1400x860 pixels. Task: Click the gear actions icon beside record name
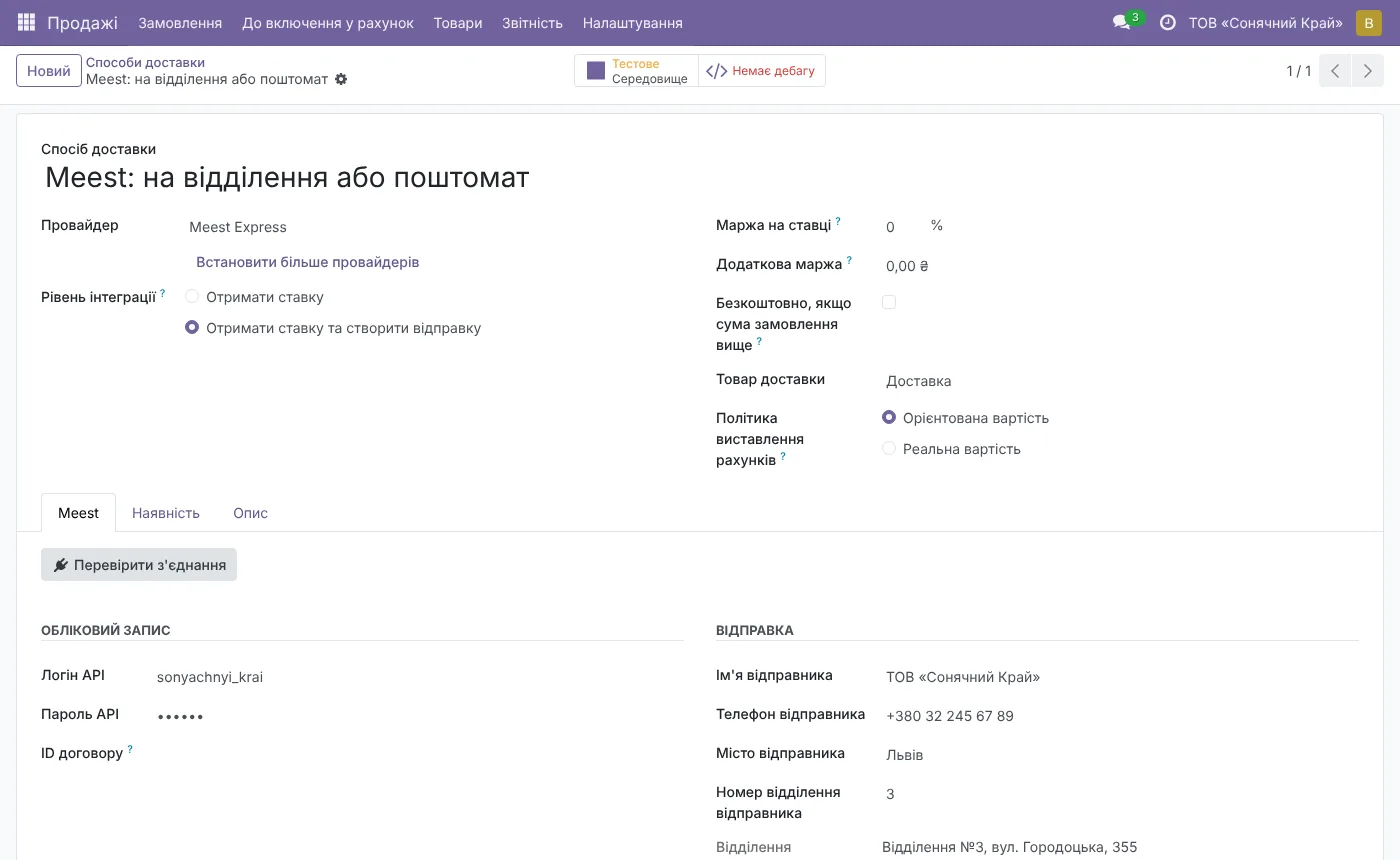[x=341, y=79]
